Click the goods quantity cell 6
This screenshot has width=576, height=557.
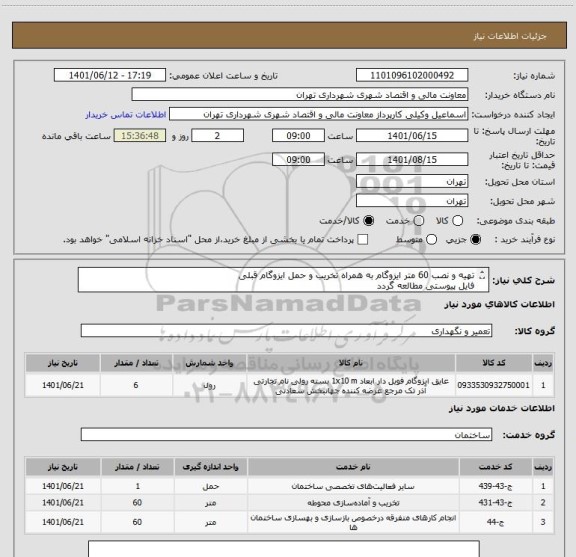(x=136, y=385)
